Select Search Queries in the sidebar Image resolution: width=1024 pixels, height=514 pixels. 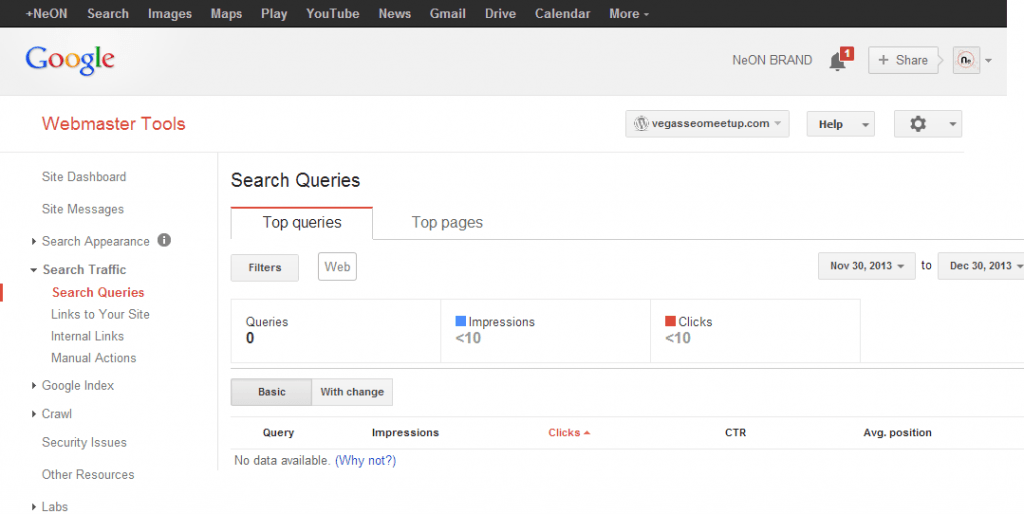tap(98, 293)
